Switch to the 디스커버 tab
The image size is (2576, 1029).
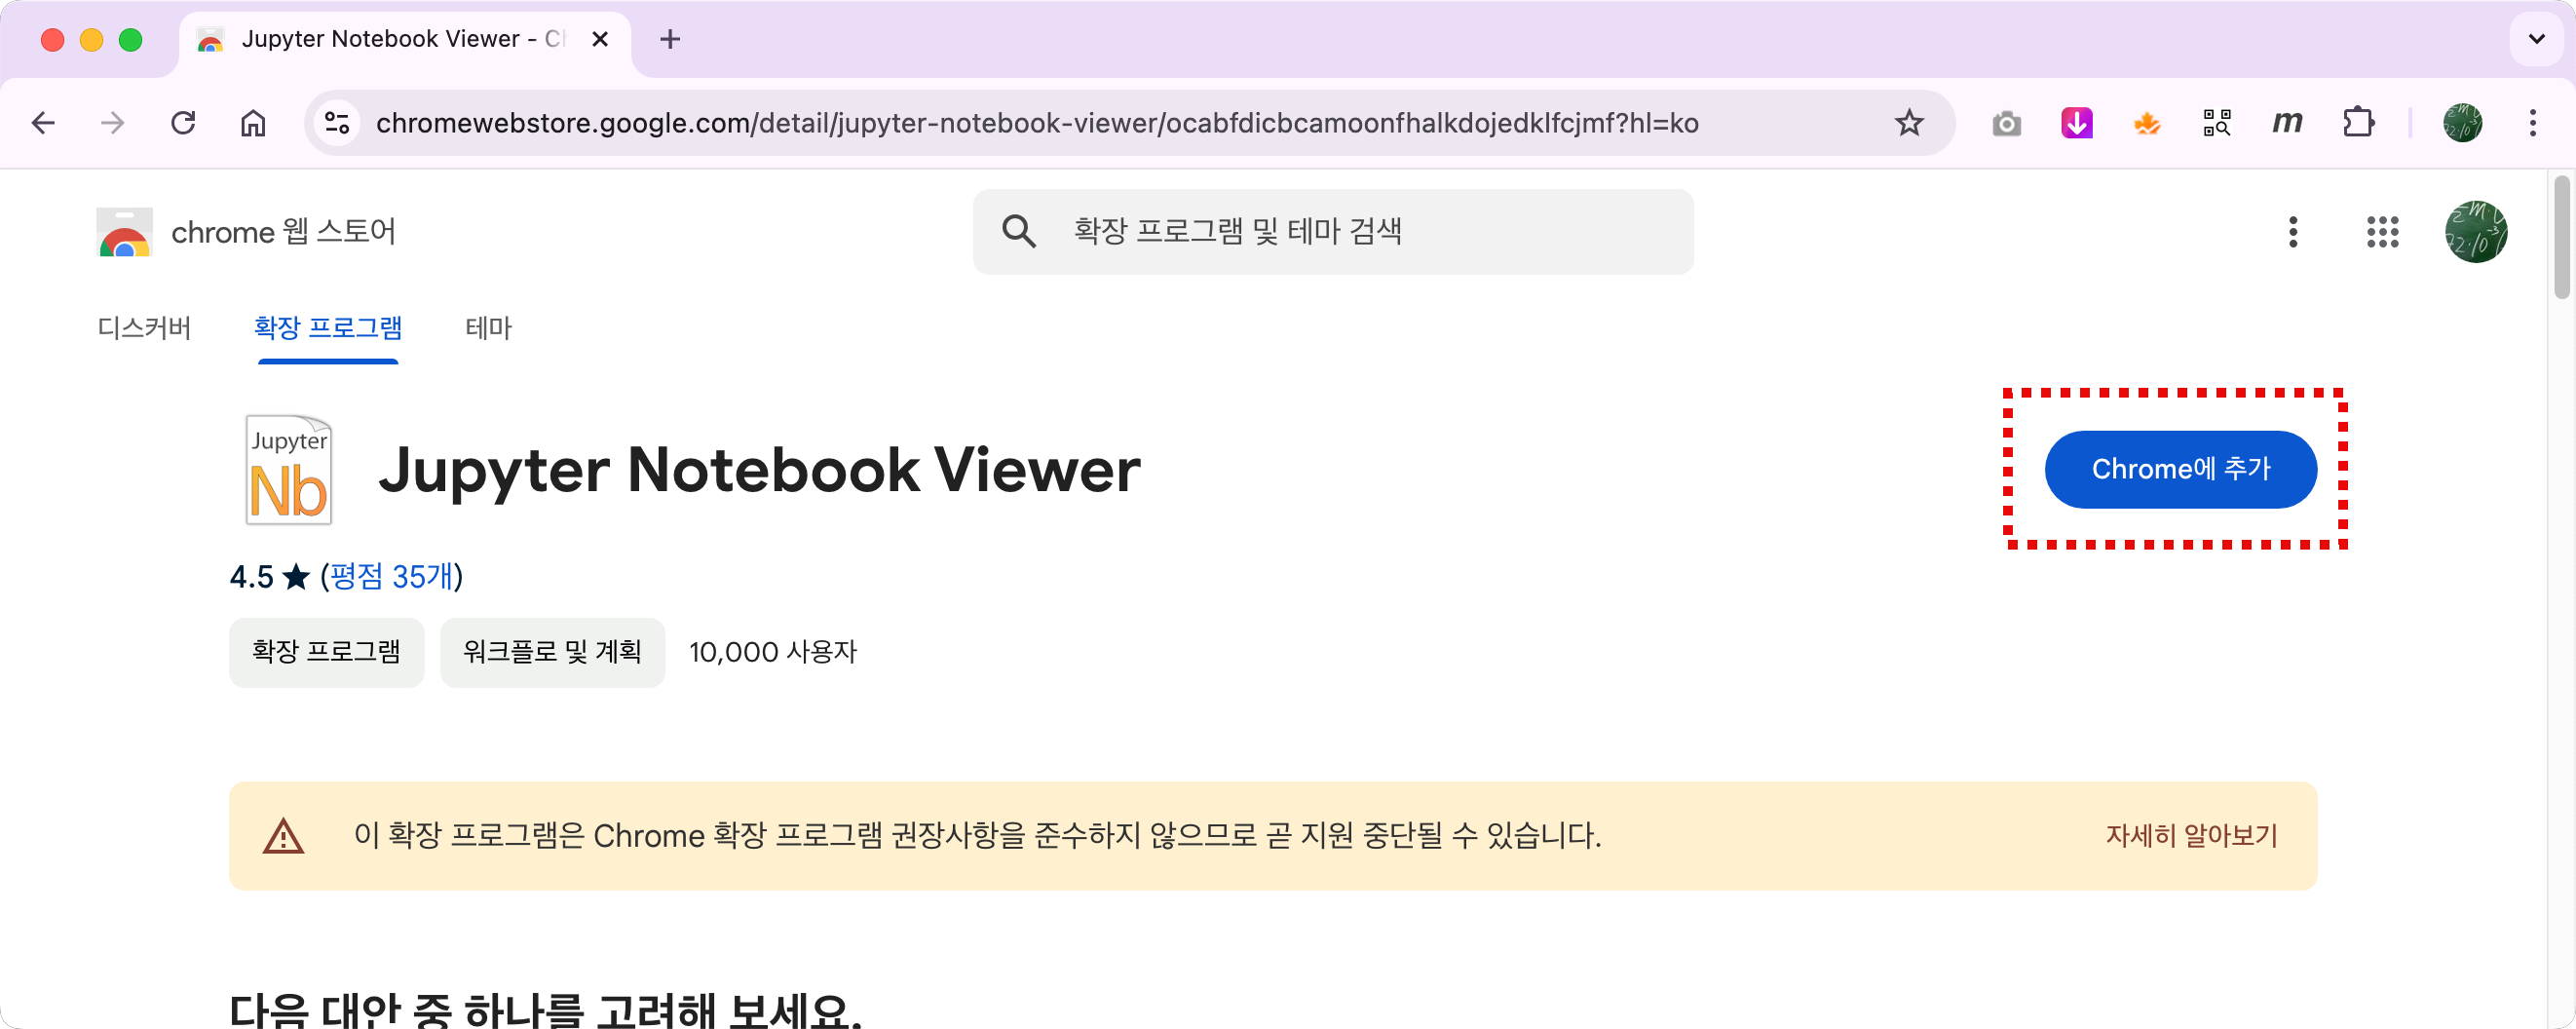click(x=144, y=328)
